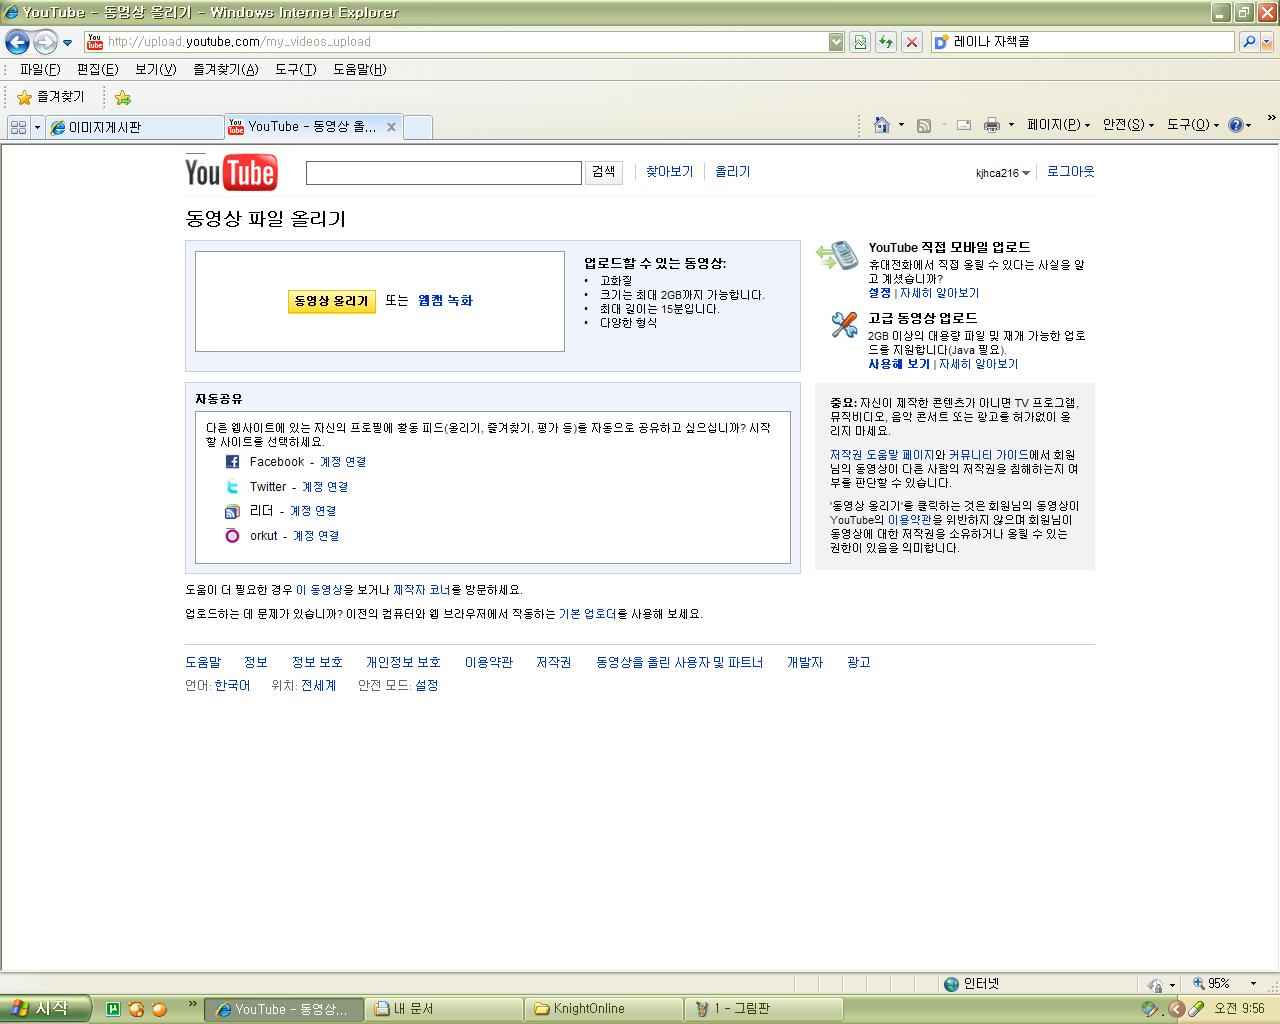The height and width of the screenshot is (1024, 1280).
Task: Expand the command bar overflow chevron
Action: pos(1271,118)
